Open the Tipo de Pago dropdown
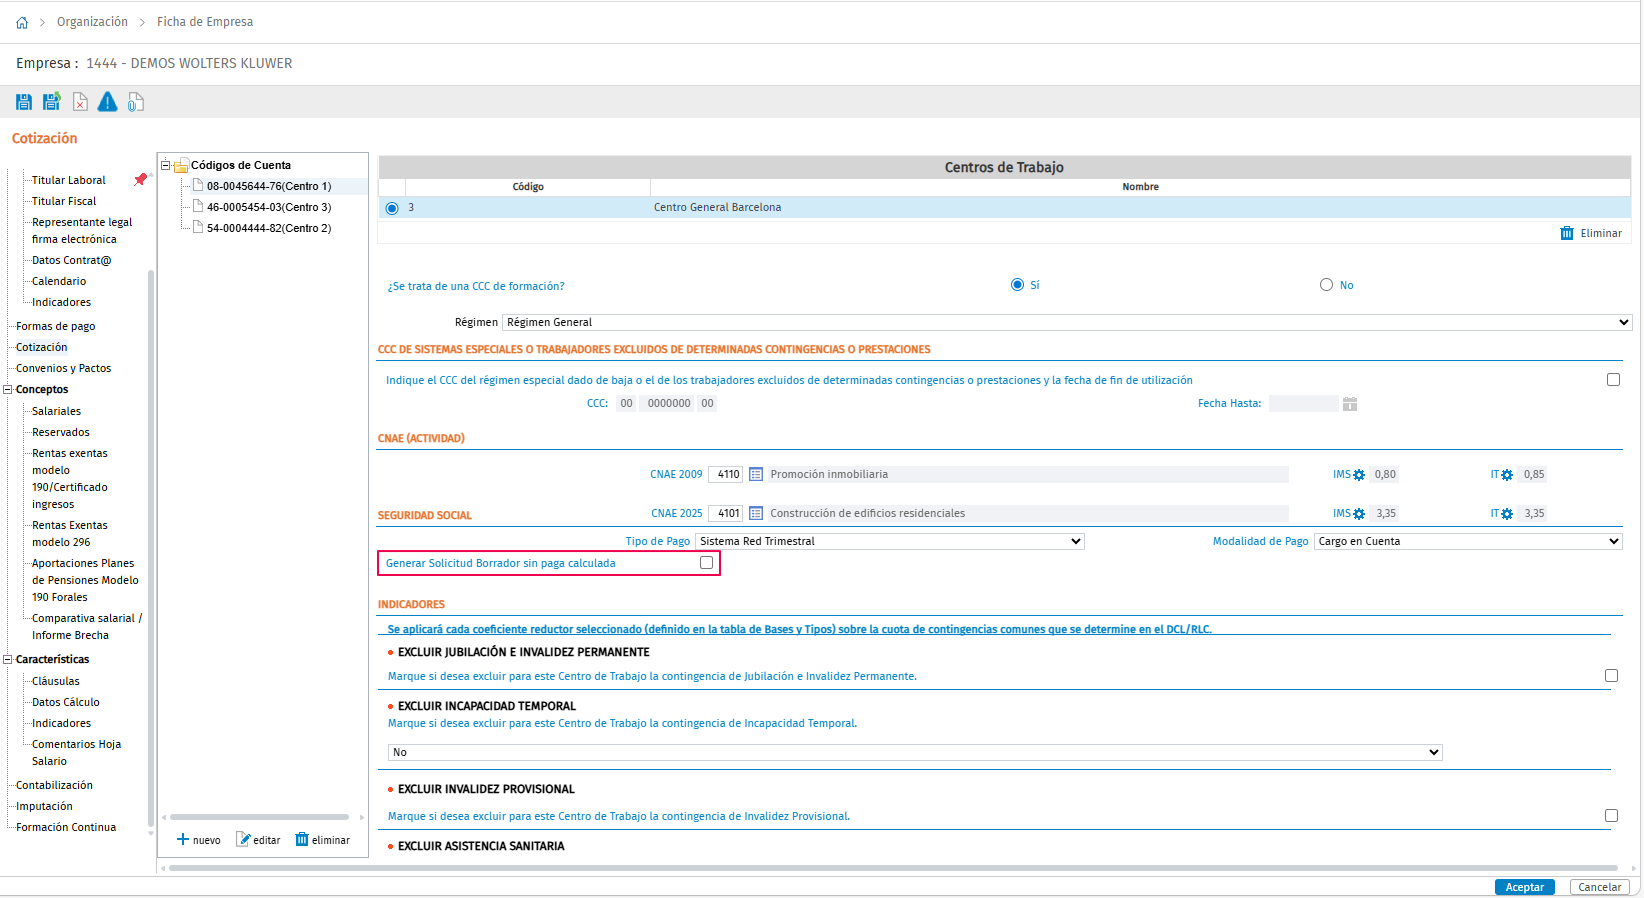Image resolution: width=1644 pixels, height=898 pixels. [x=890, y=541]
